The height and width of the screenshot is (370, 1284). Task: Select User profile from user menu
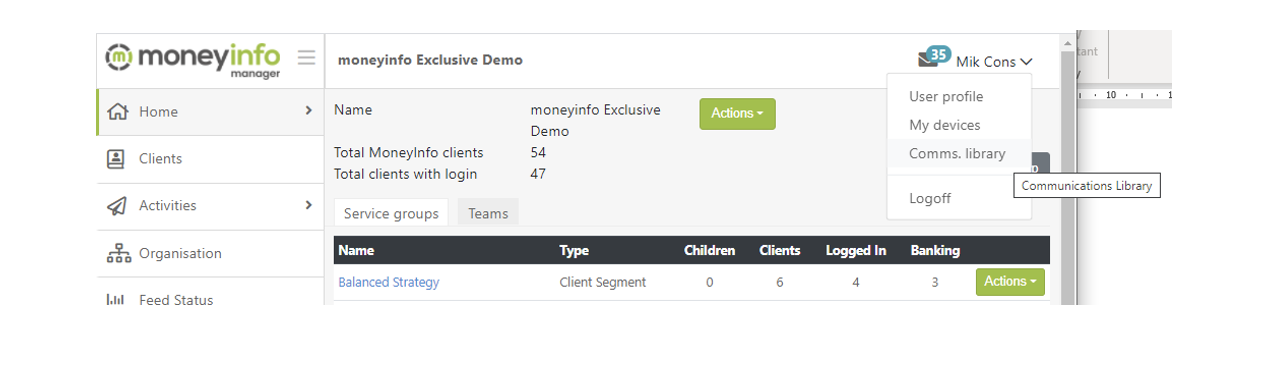[946, 97]
